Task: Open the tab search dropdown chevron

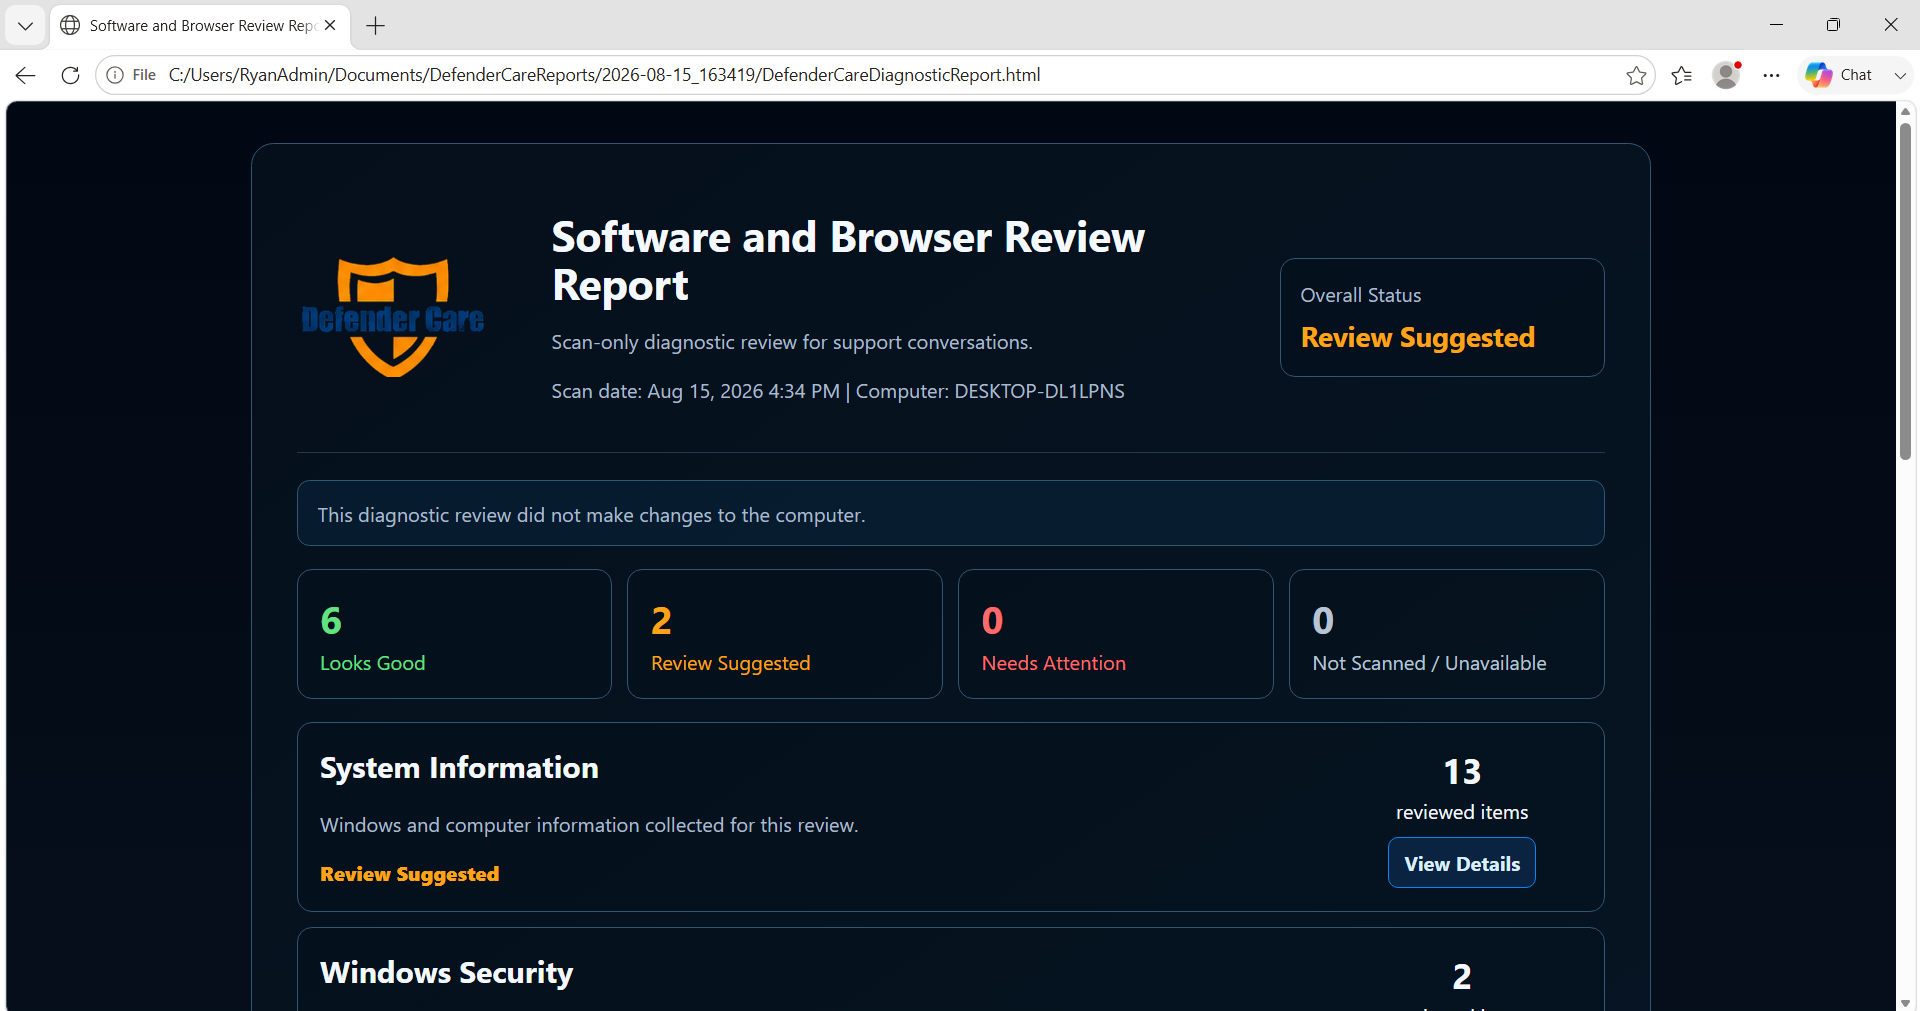Action: (25, 26)
